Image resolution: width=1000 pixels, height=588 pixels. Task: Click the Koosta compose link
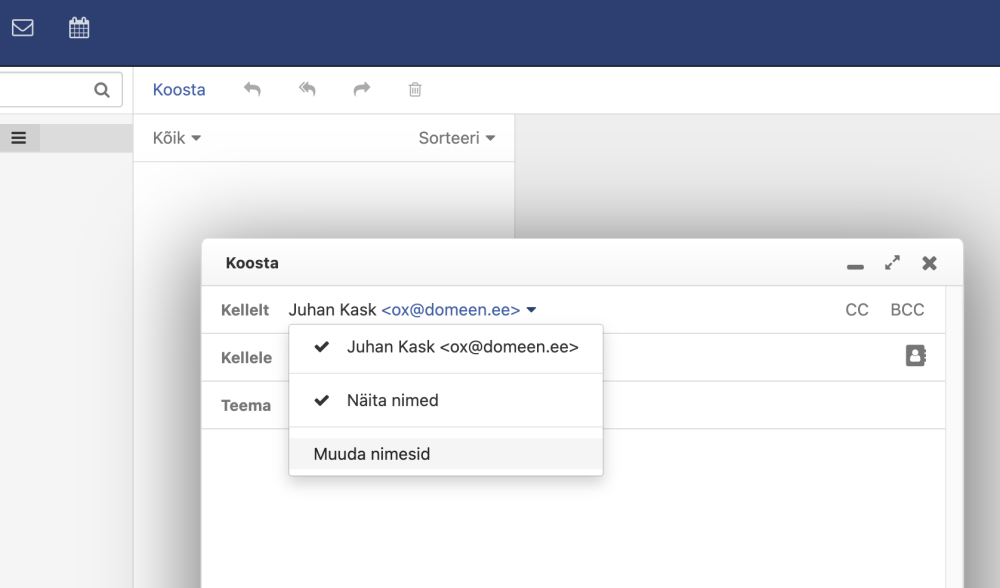click(179, 90)
